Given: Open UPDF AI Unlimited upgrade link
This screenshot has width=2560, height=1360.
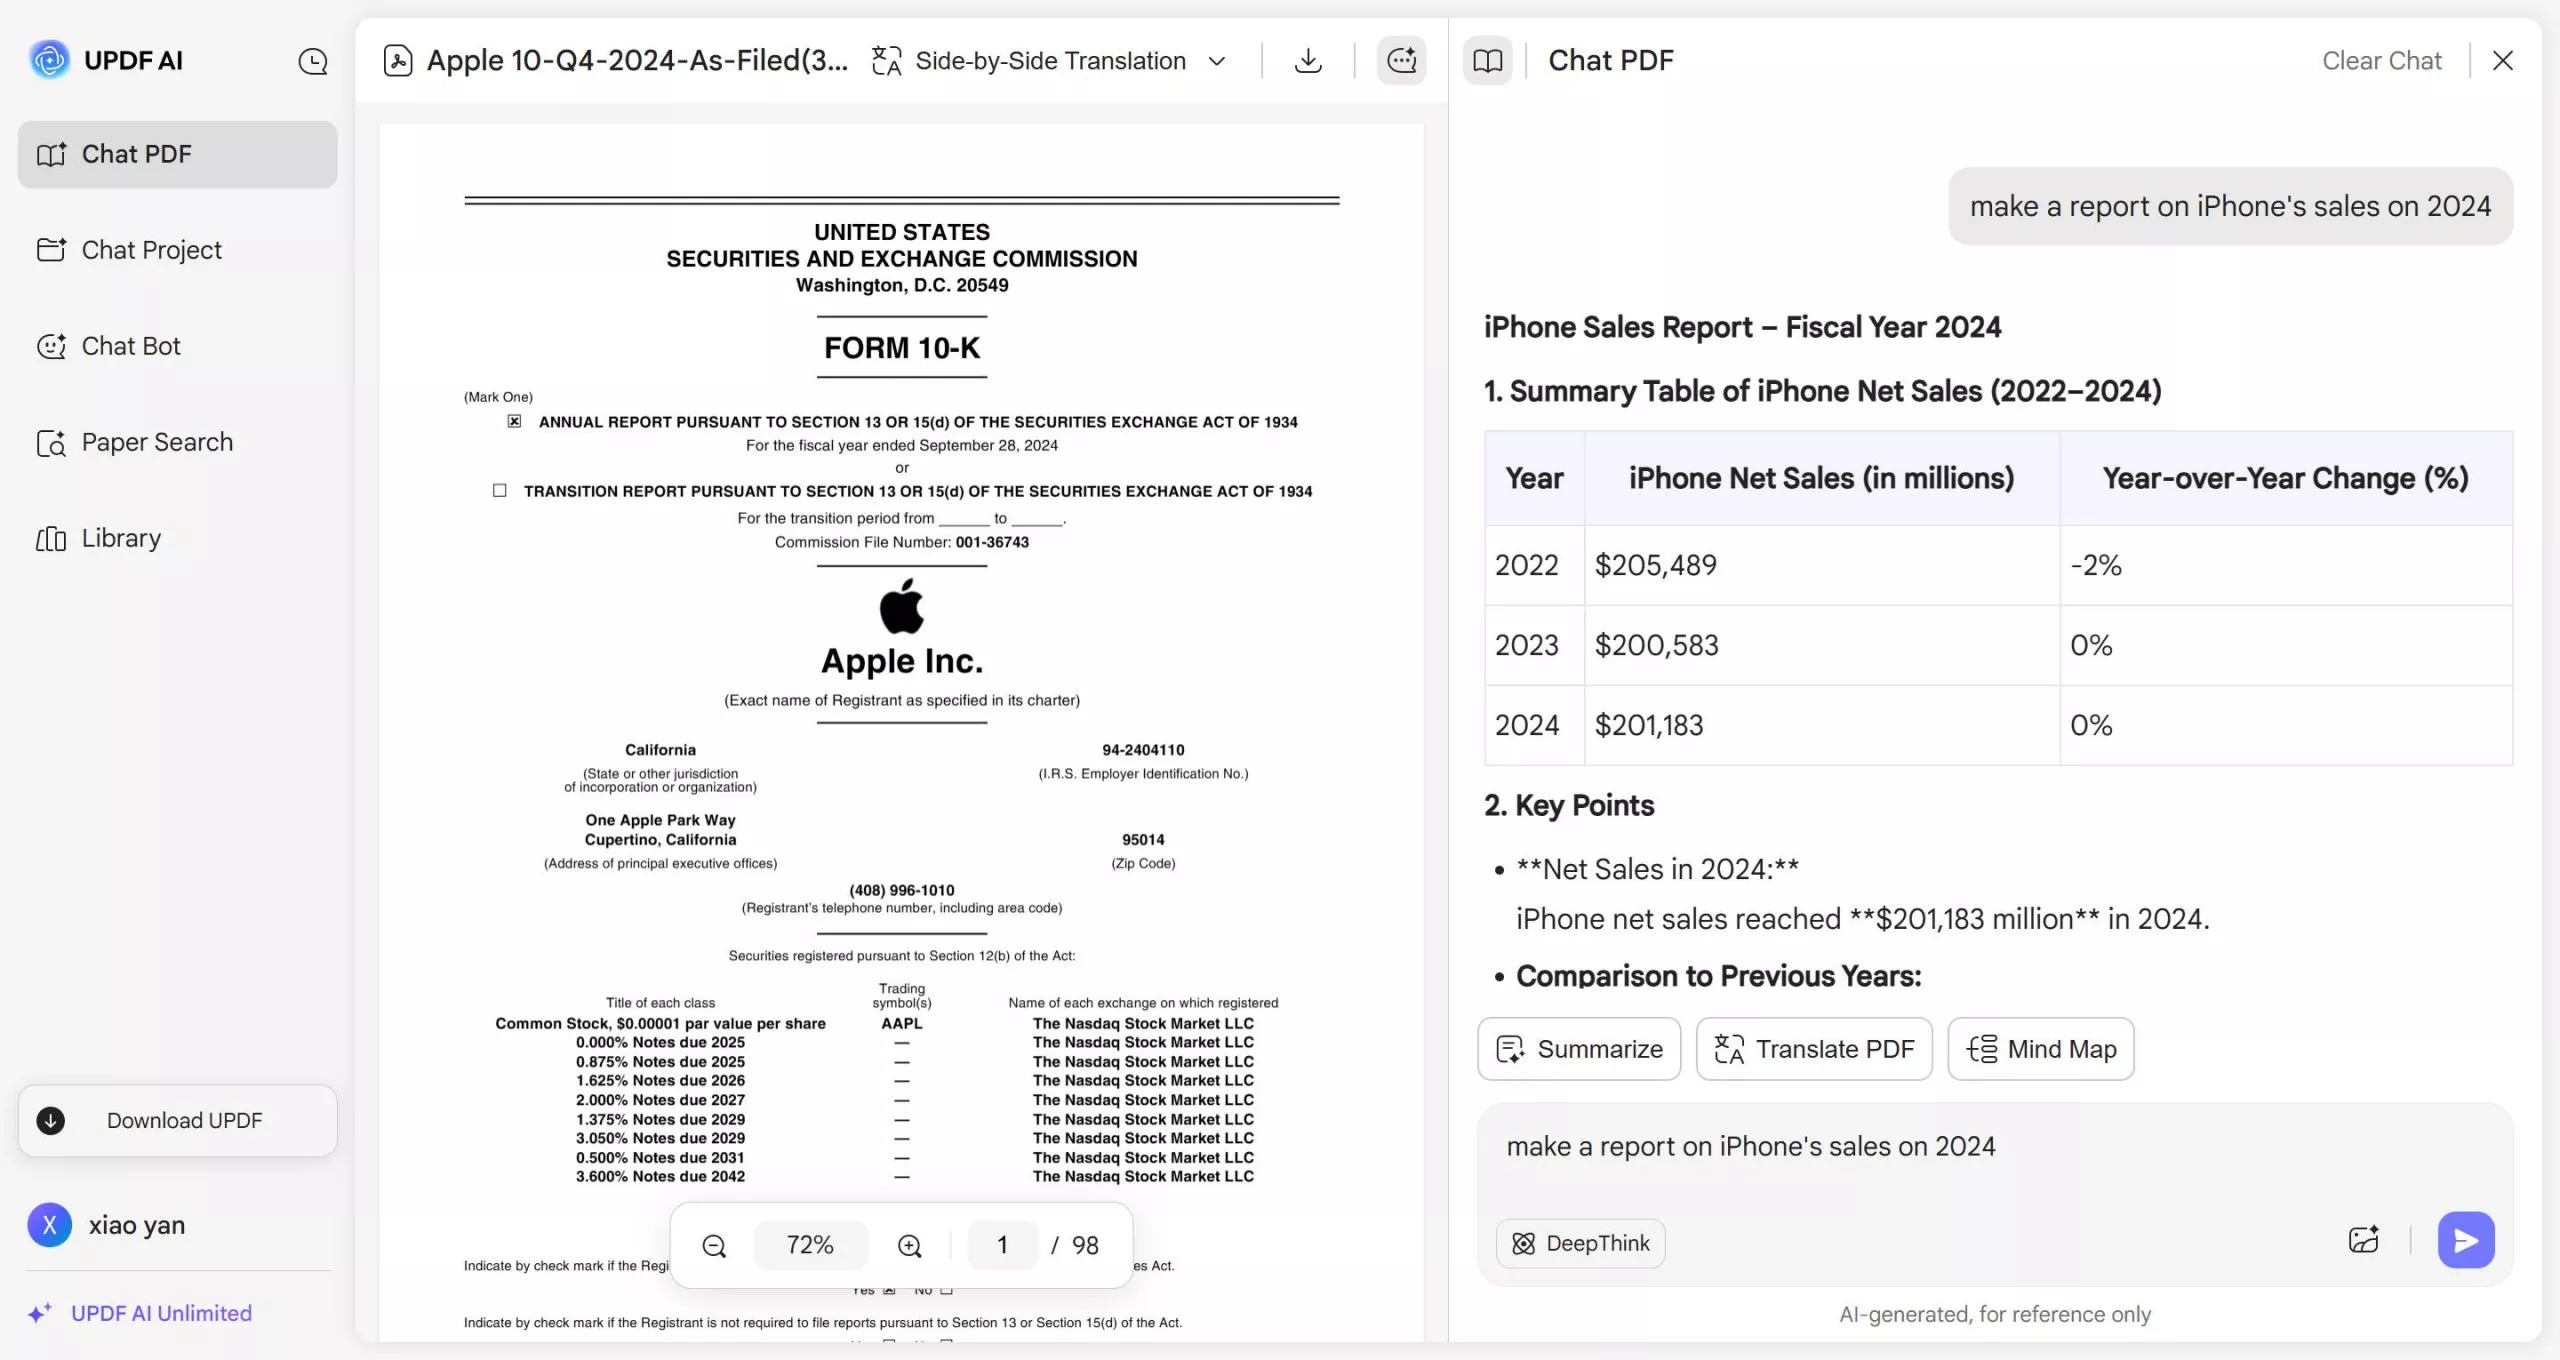Looking at the screenshot, I should [x=161, y=1313].
